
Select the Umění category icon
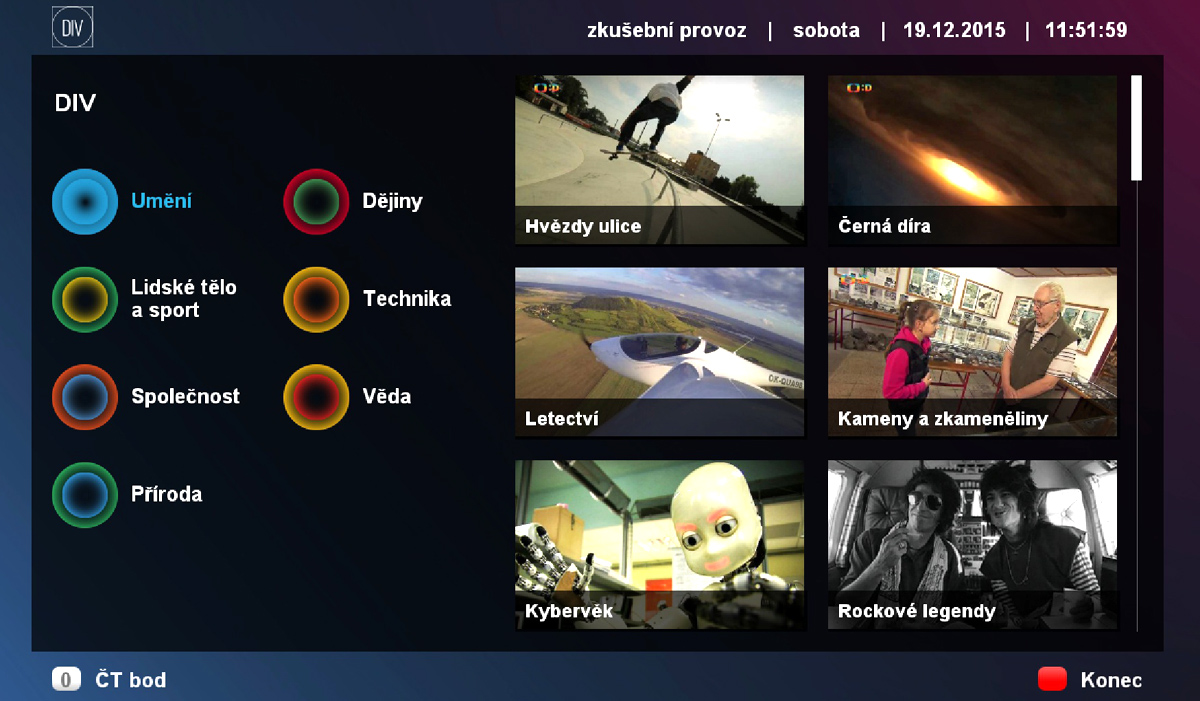(x=84, y=201)
